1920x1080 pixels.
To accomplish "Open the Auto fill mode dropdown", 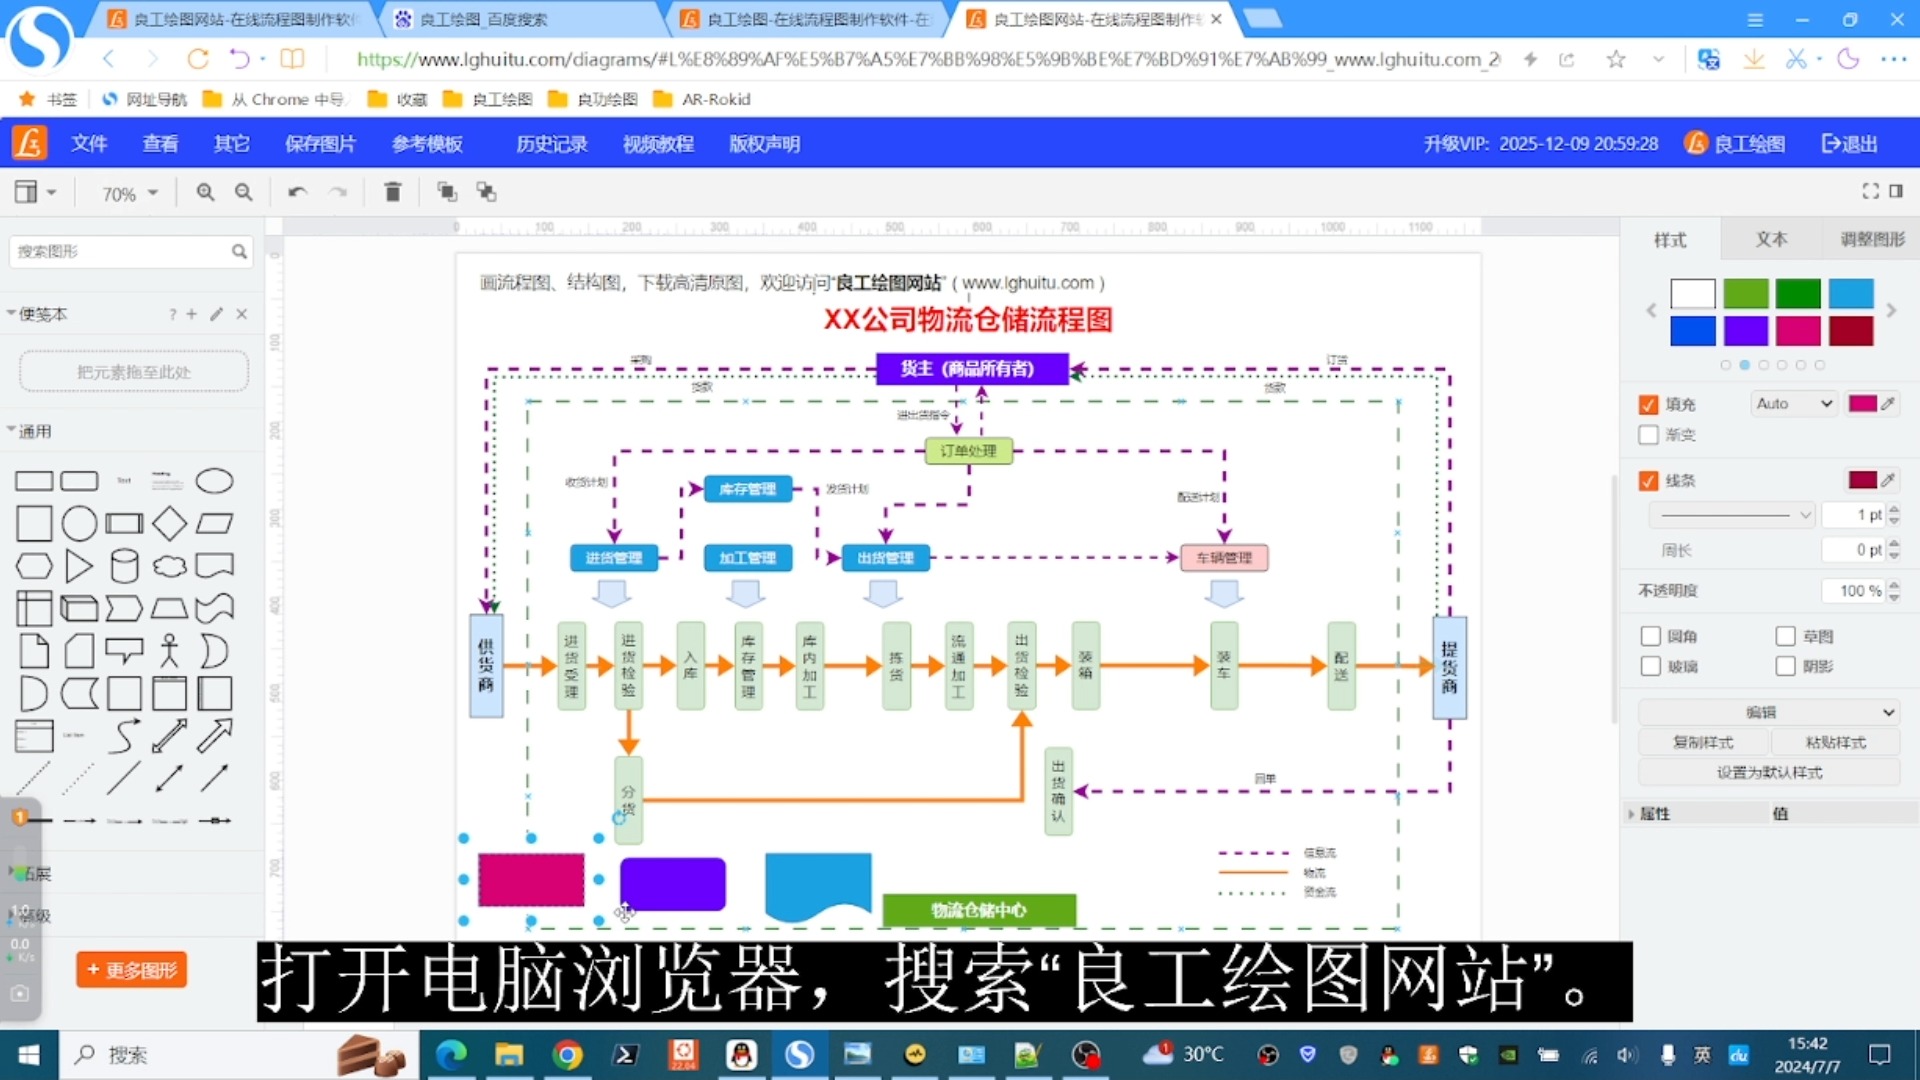I will click(x=1793, y=403).
